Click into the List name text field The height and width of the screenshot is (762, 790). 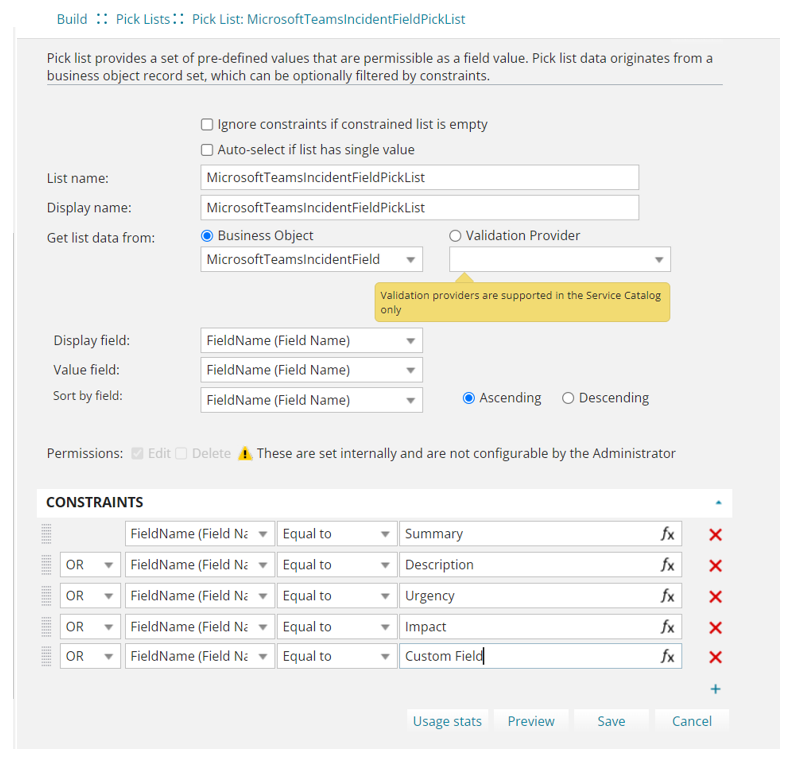pyautogui.click(x=419, y=178)
